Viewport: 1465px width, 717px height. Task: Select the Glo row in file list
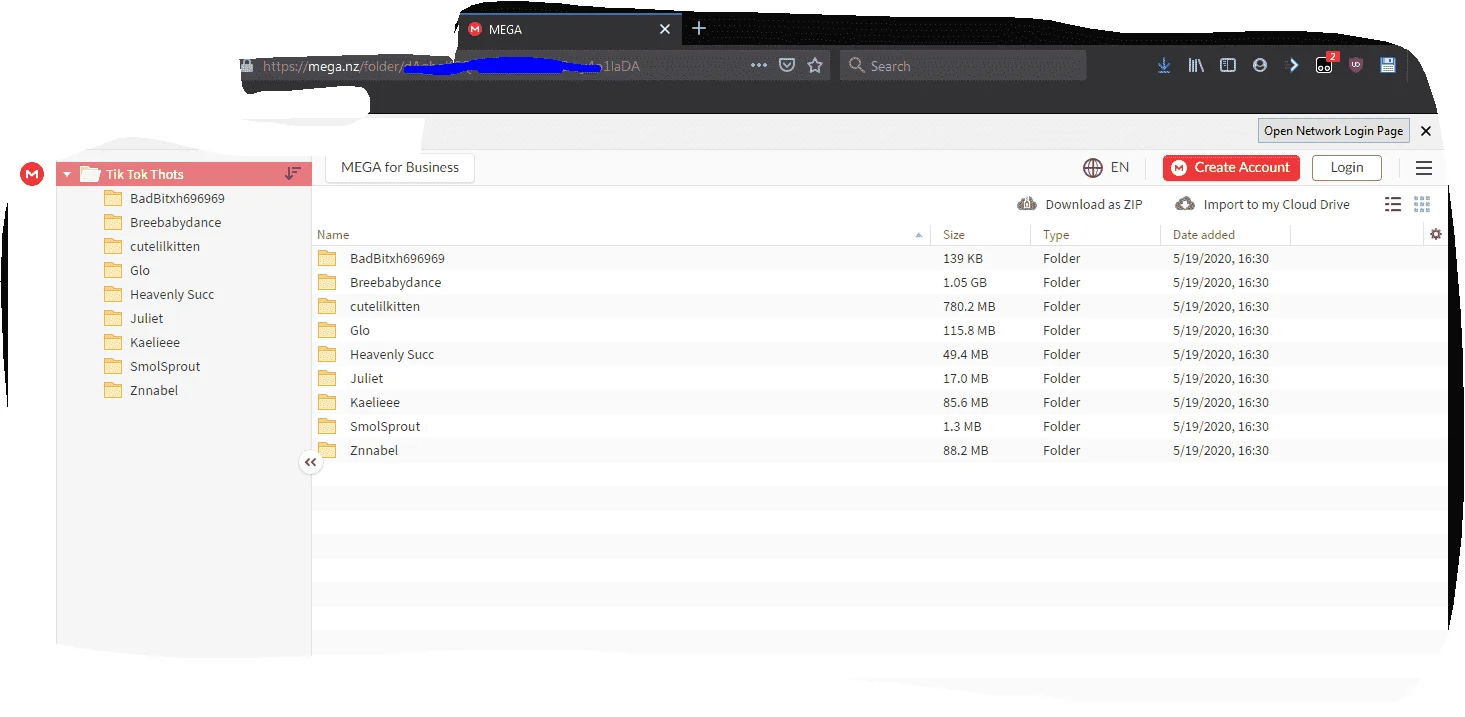(x=878, y=330)
